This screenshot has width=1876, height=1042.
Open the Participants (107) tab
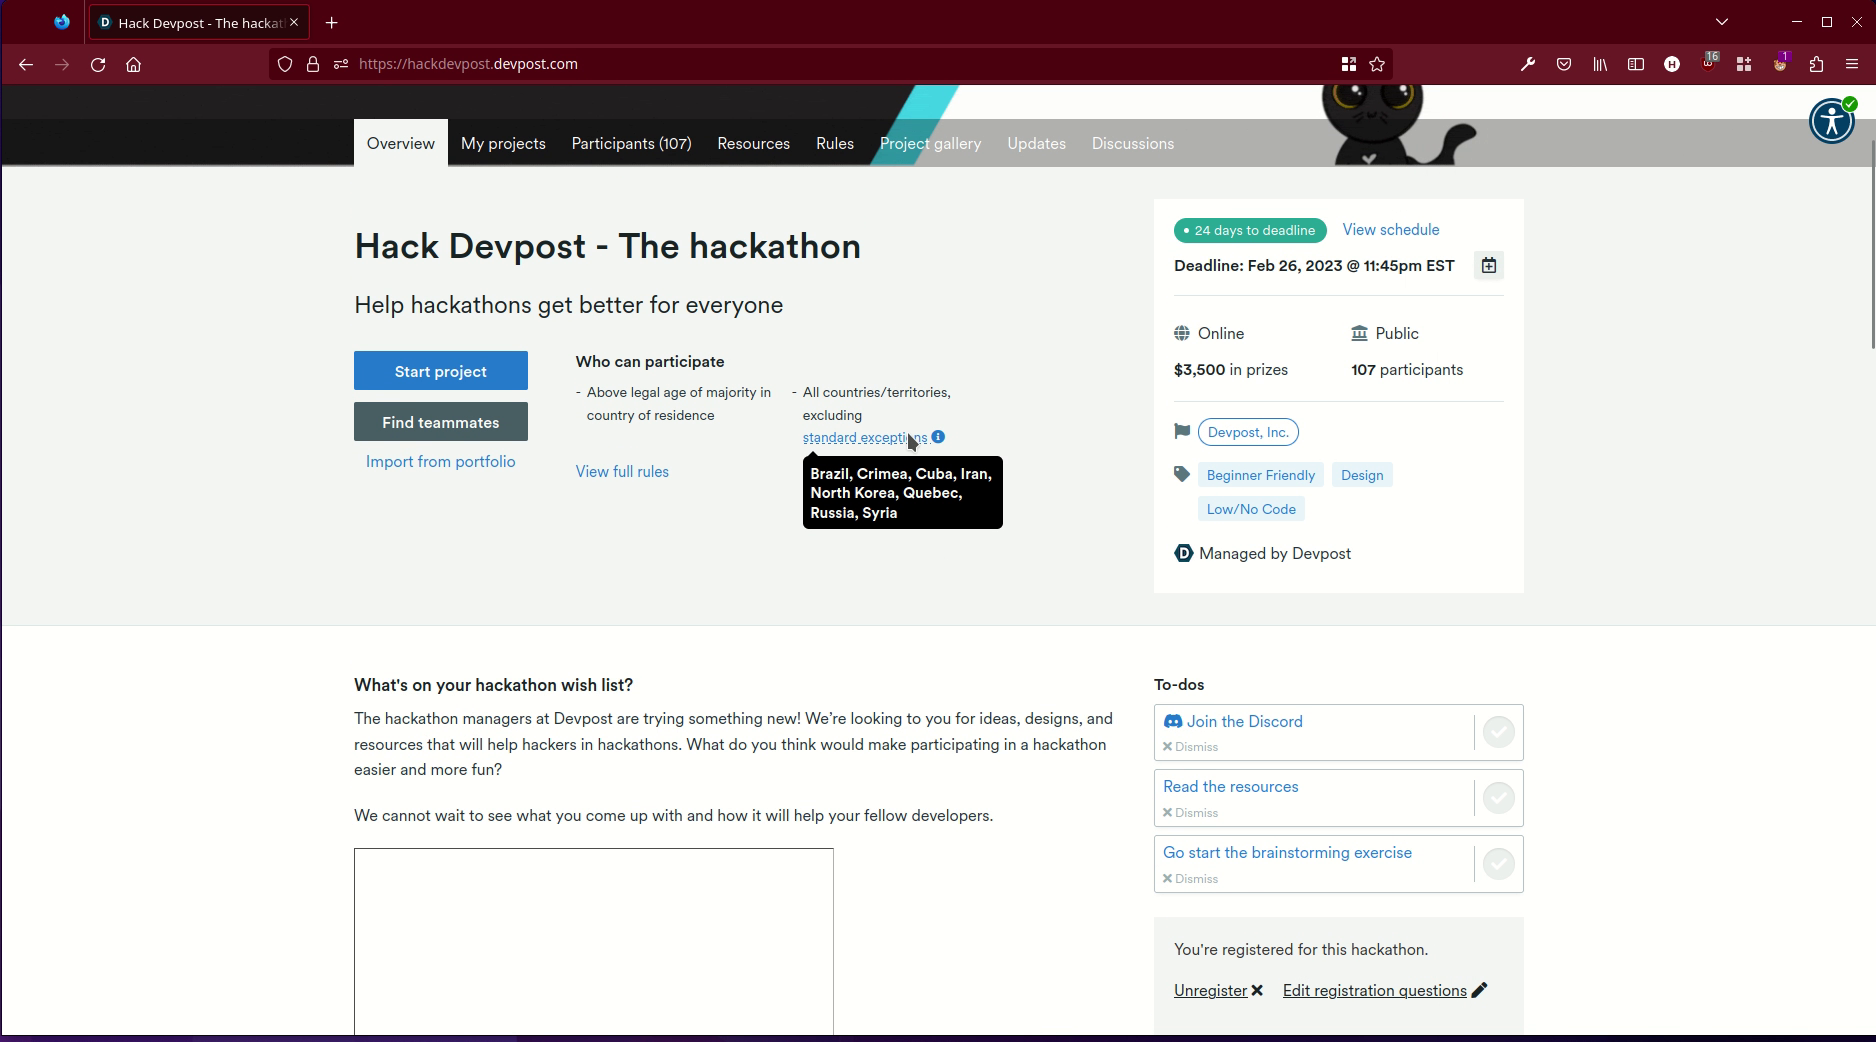(630, 143)
